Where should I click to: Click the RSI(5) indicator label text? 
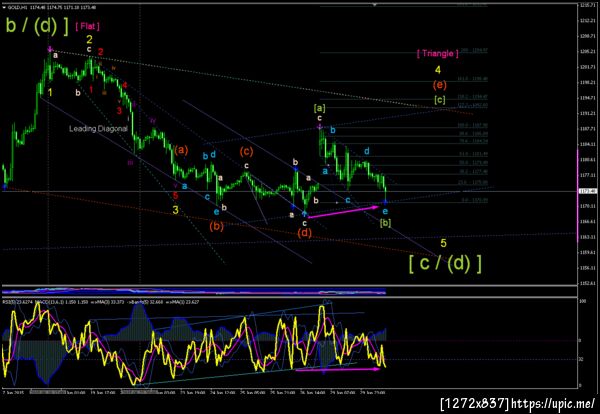pyautogui.click(x=18, y=302)
